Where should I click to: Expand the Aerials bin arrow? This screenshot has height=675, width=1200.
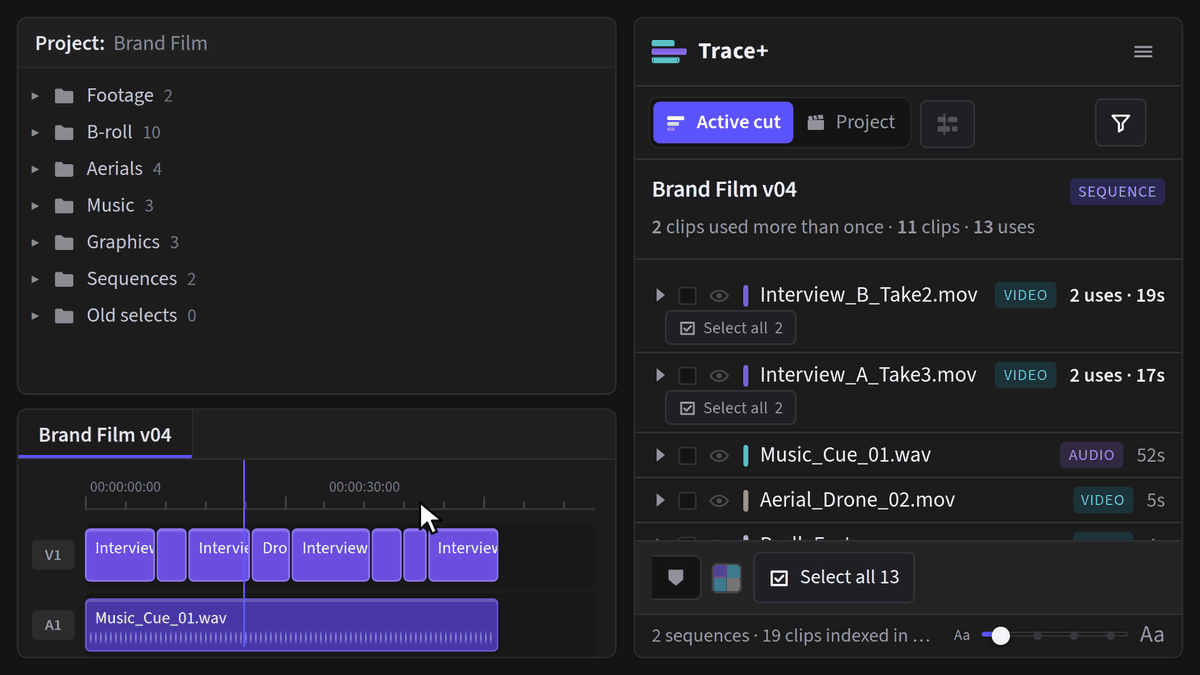coord(35,169)
